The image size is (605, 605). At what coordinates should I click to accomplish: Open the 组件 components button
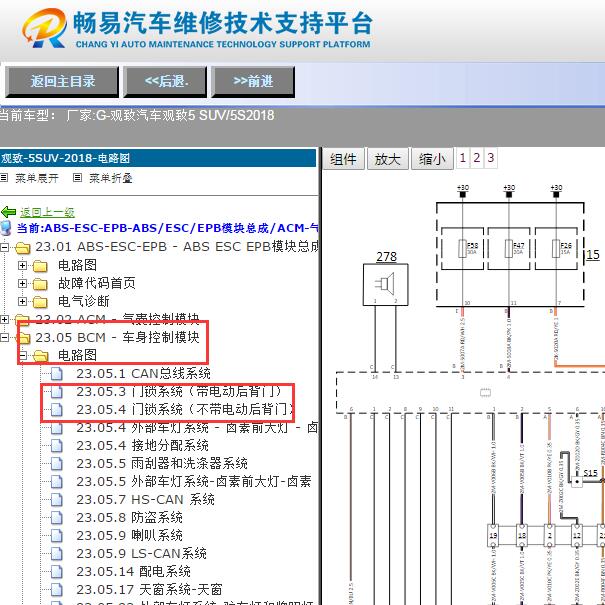tap(343, 159)
